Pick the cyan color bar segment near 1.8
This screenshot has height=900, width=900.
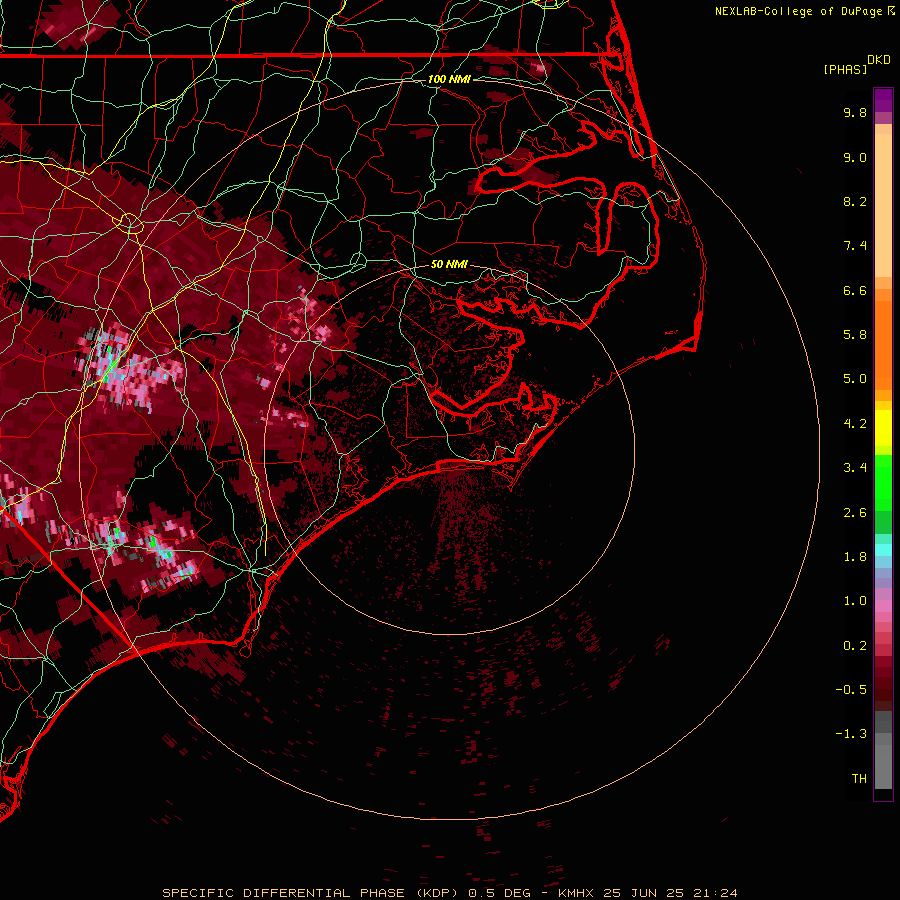click(883, 550)
